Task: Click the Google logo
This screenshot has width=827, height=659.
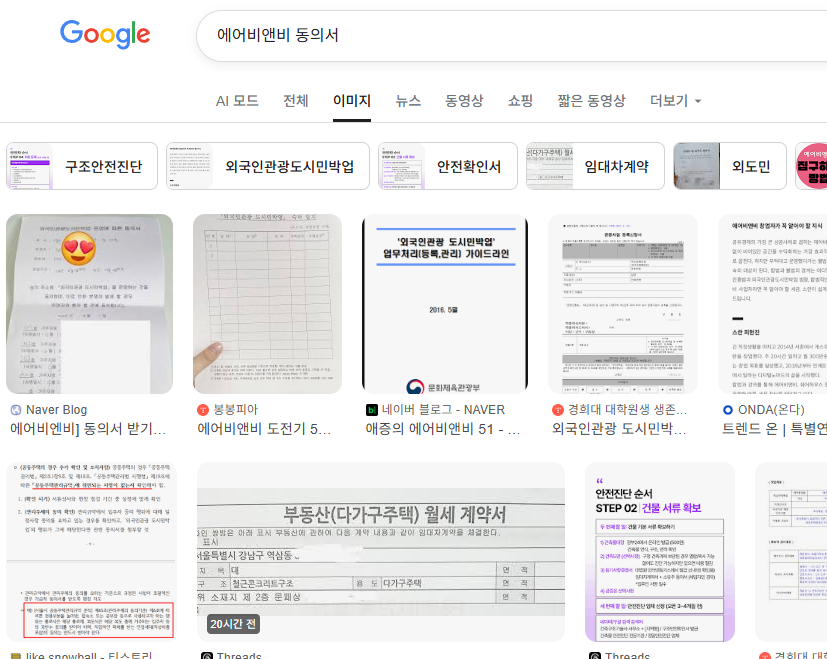Action: pos(104,35)
